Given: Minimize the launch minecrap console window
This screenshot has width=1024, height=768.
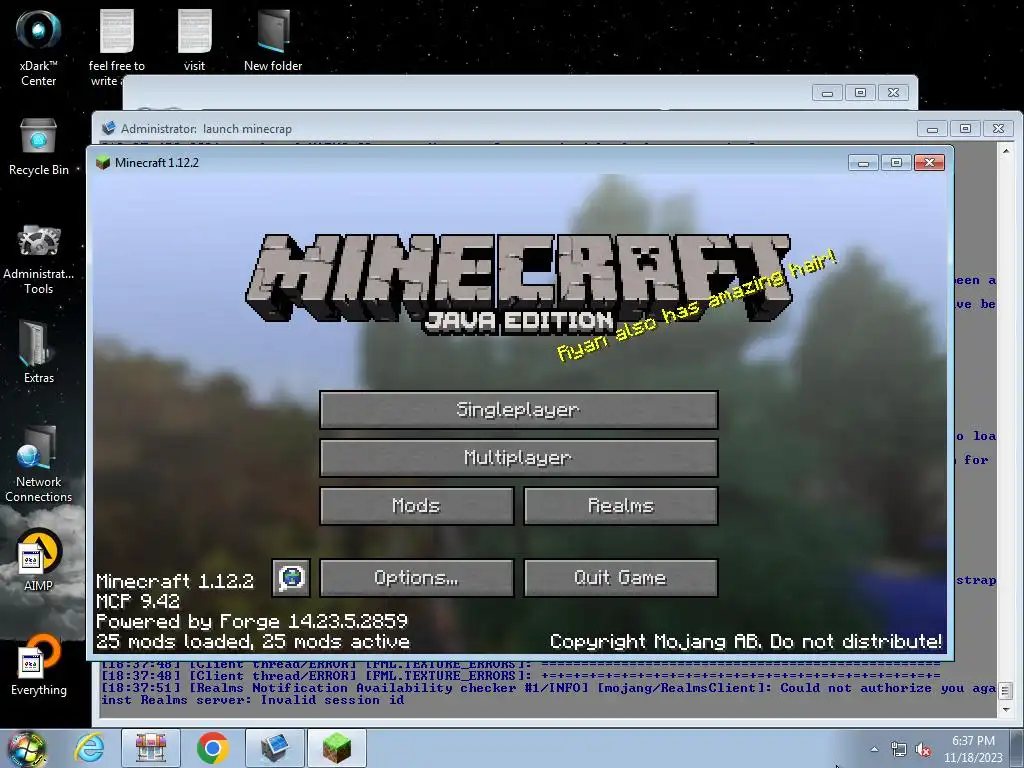Looking at the screenshot, I should 933,129.
